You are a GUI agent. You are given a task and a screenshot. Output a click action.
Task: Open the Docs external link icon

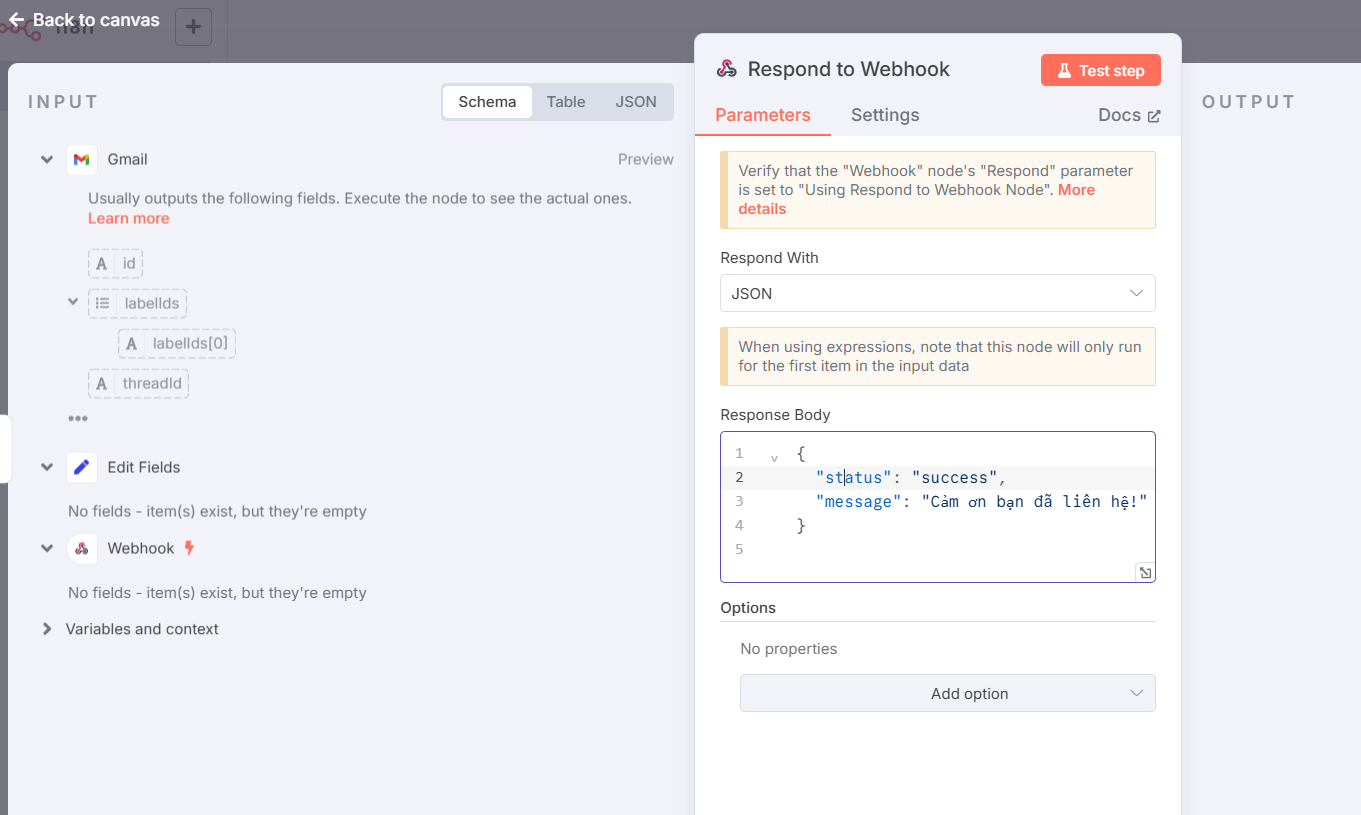(1154, 116)
